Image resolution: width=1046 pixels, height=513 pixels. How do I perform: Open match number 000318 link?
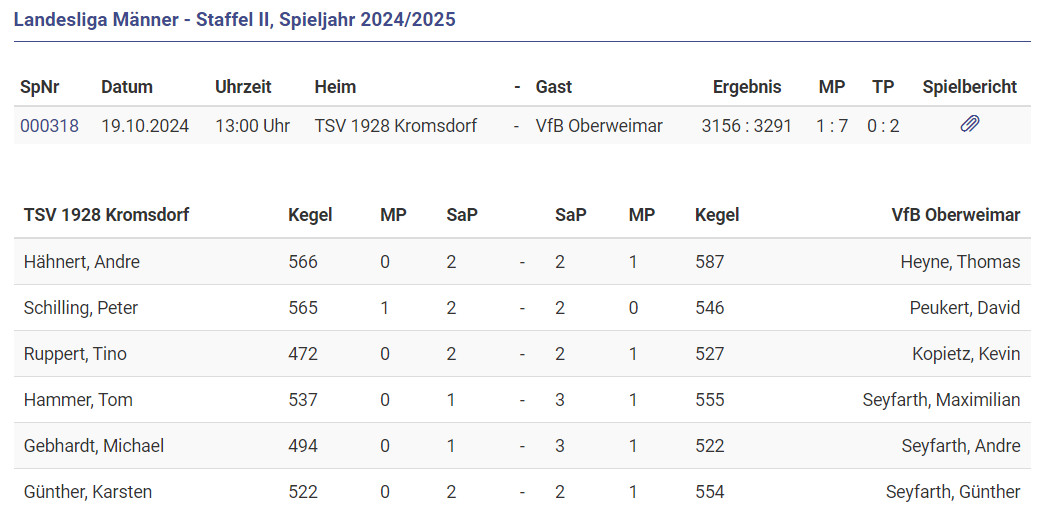pos(49,126)
